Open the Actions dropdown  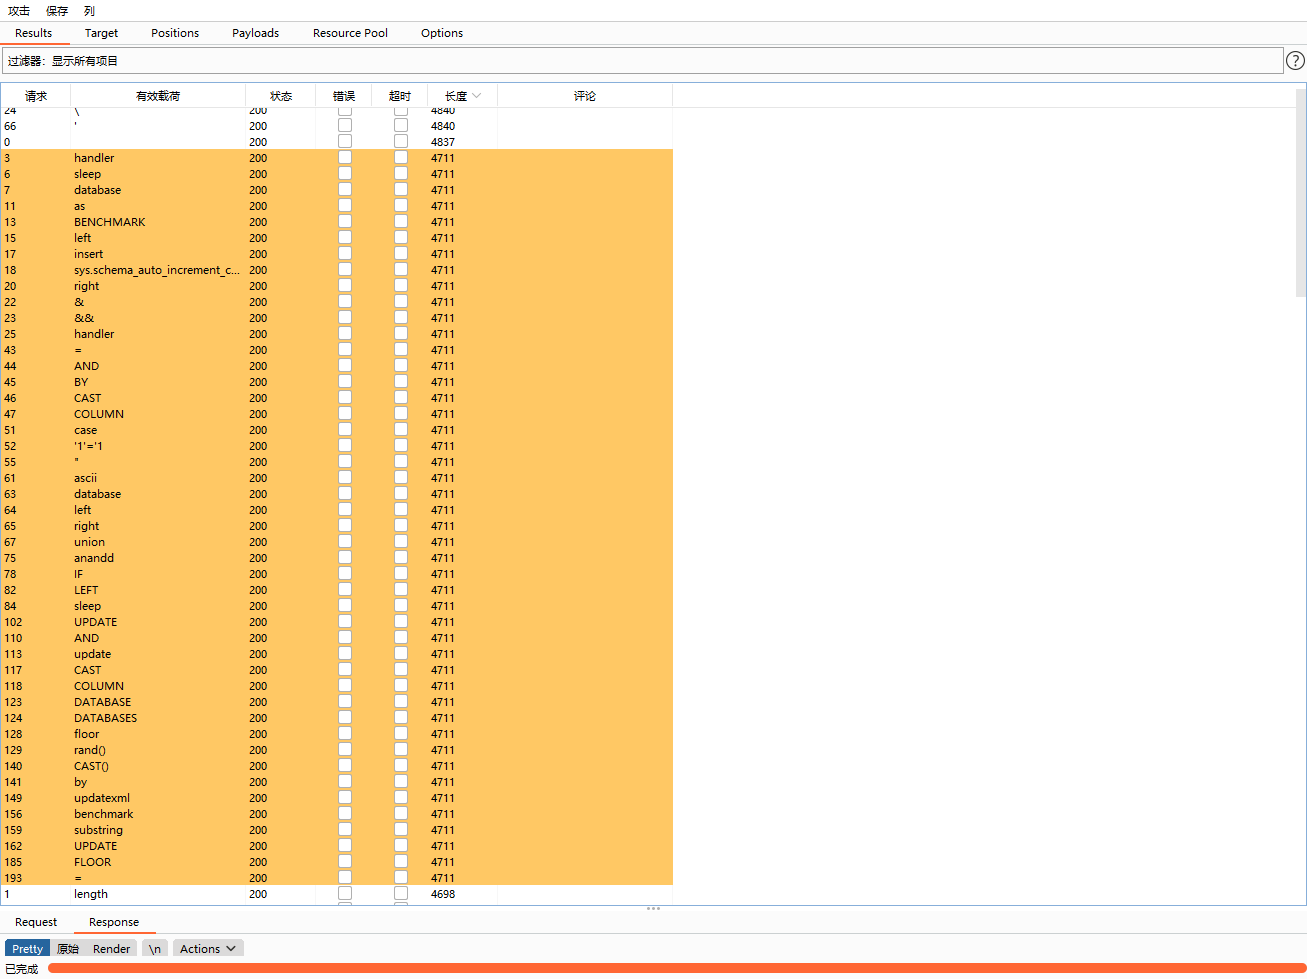[x=207, y=948]
